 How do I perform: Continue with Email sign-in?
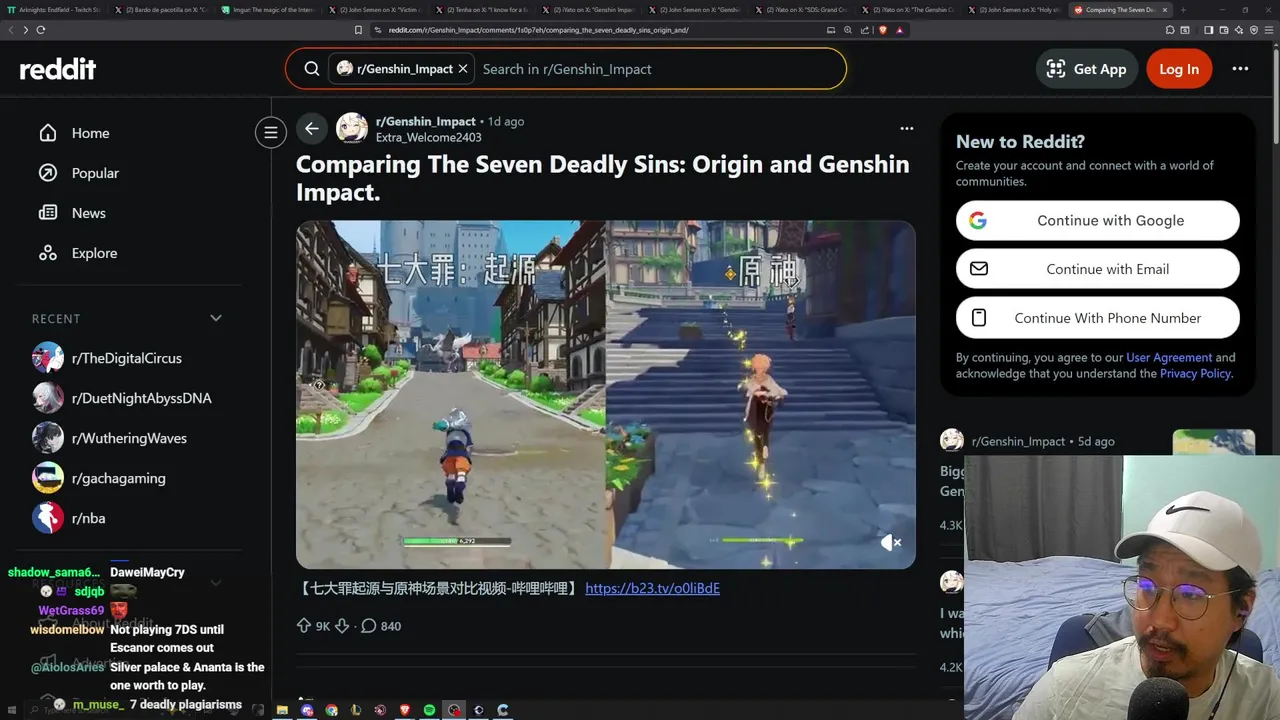point(1098,269)
